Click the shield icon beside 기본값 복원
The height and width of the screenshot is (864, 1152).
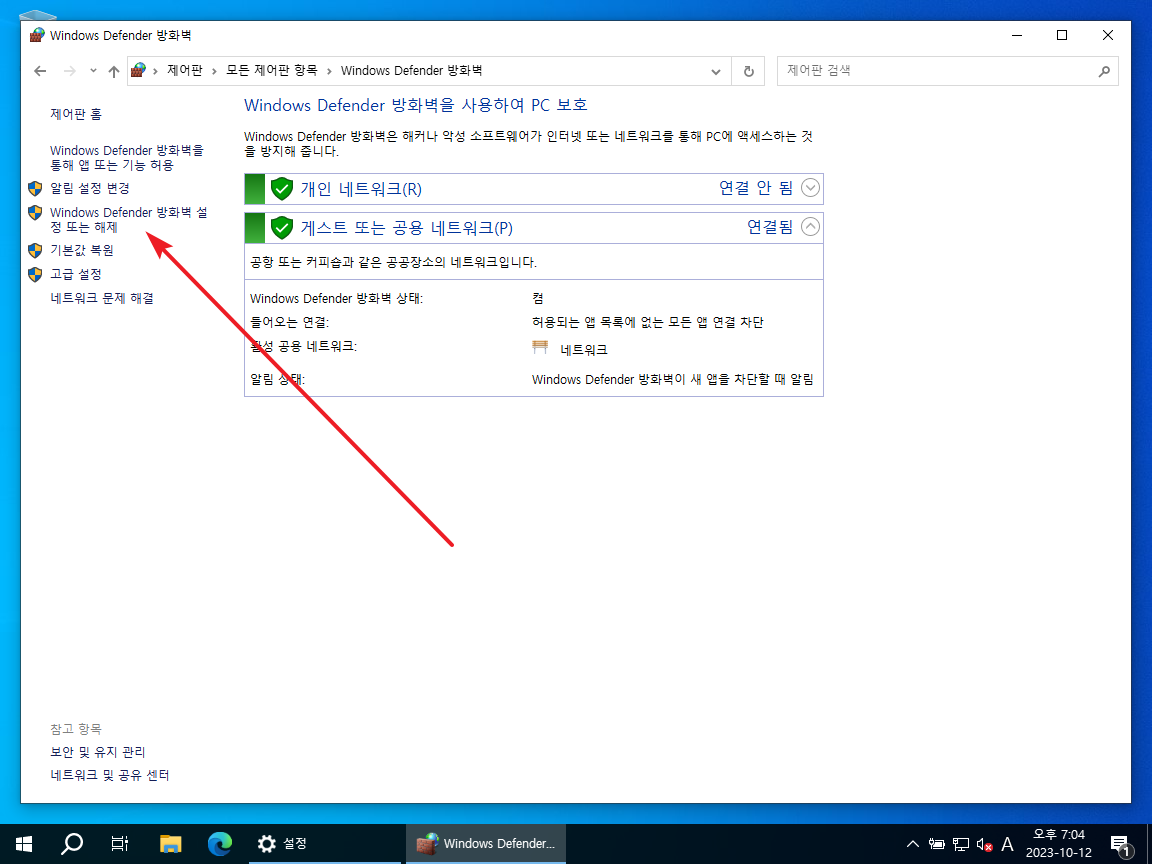pyautogui.click(x=35, y=251)
